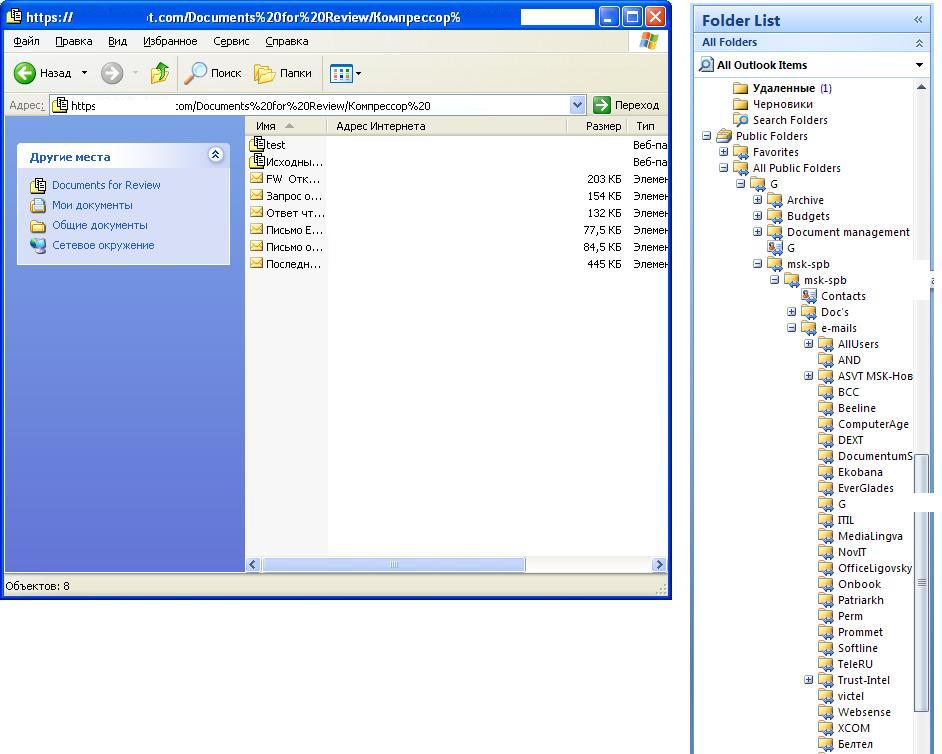942x754 pixels.
Task: Open the All Outlook Items dropdown
Action: [919, 65]
